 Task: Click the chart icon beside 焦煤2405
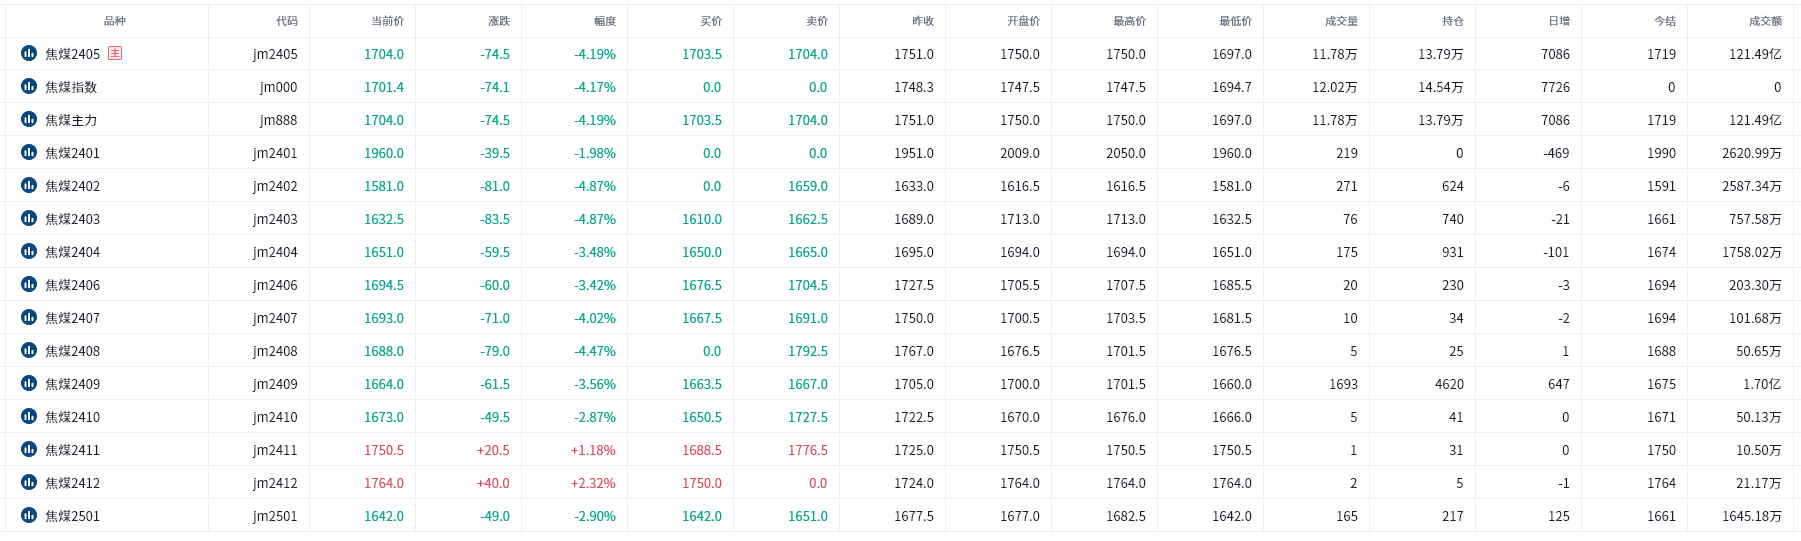pyautogui.click(x=29, y=53)
